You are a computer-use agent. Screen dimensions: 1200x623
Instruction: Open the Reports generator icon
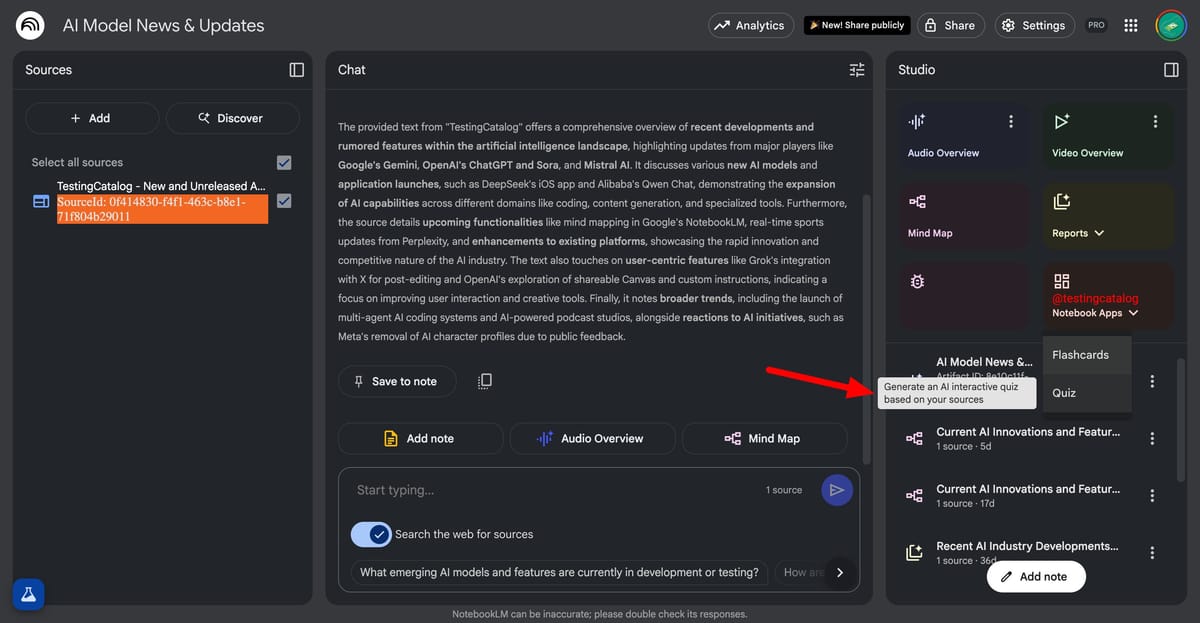[x=1062, y=201]
